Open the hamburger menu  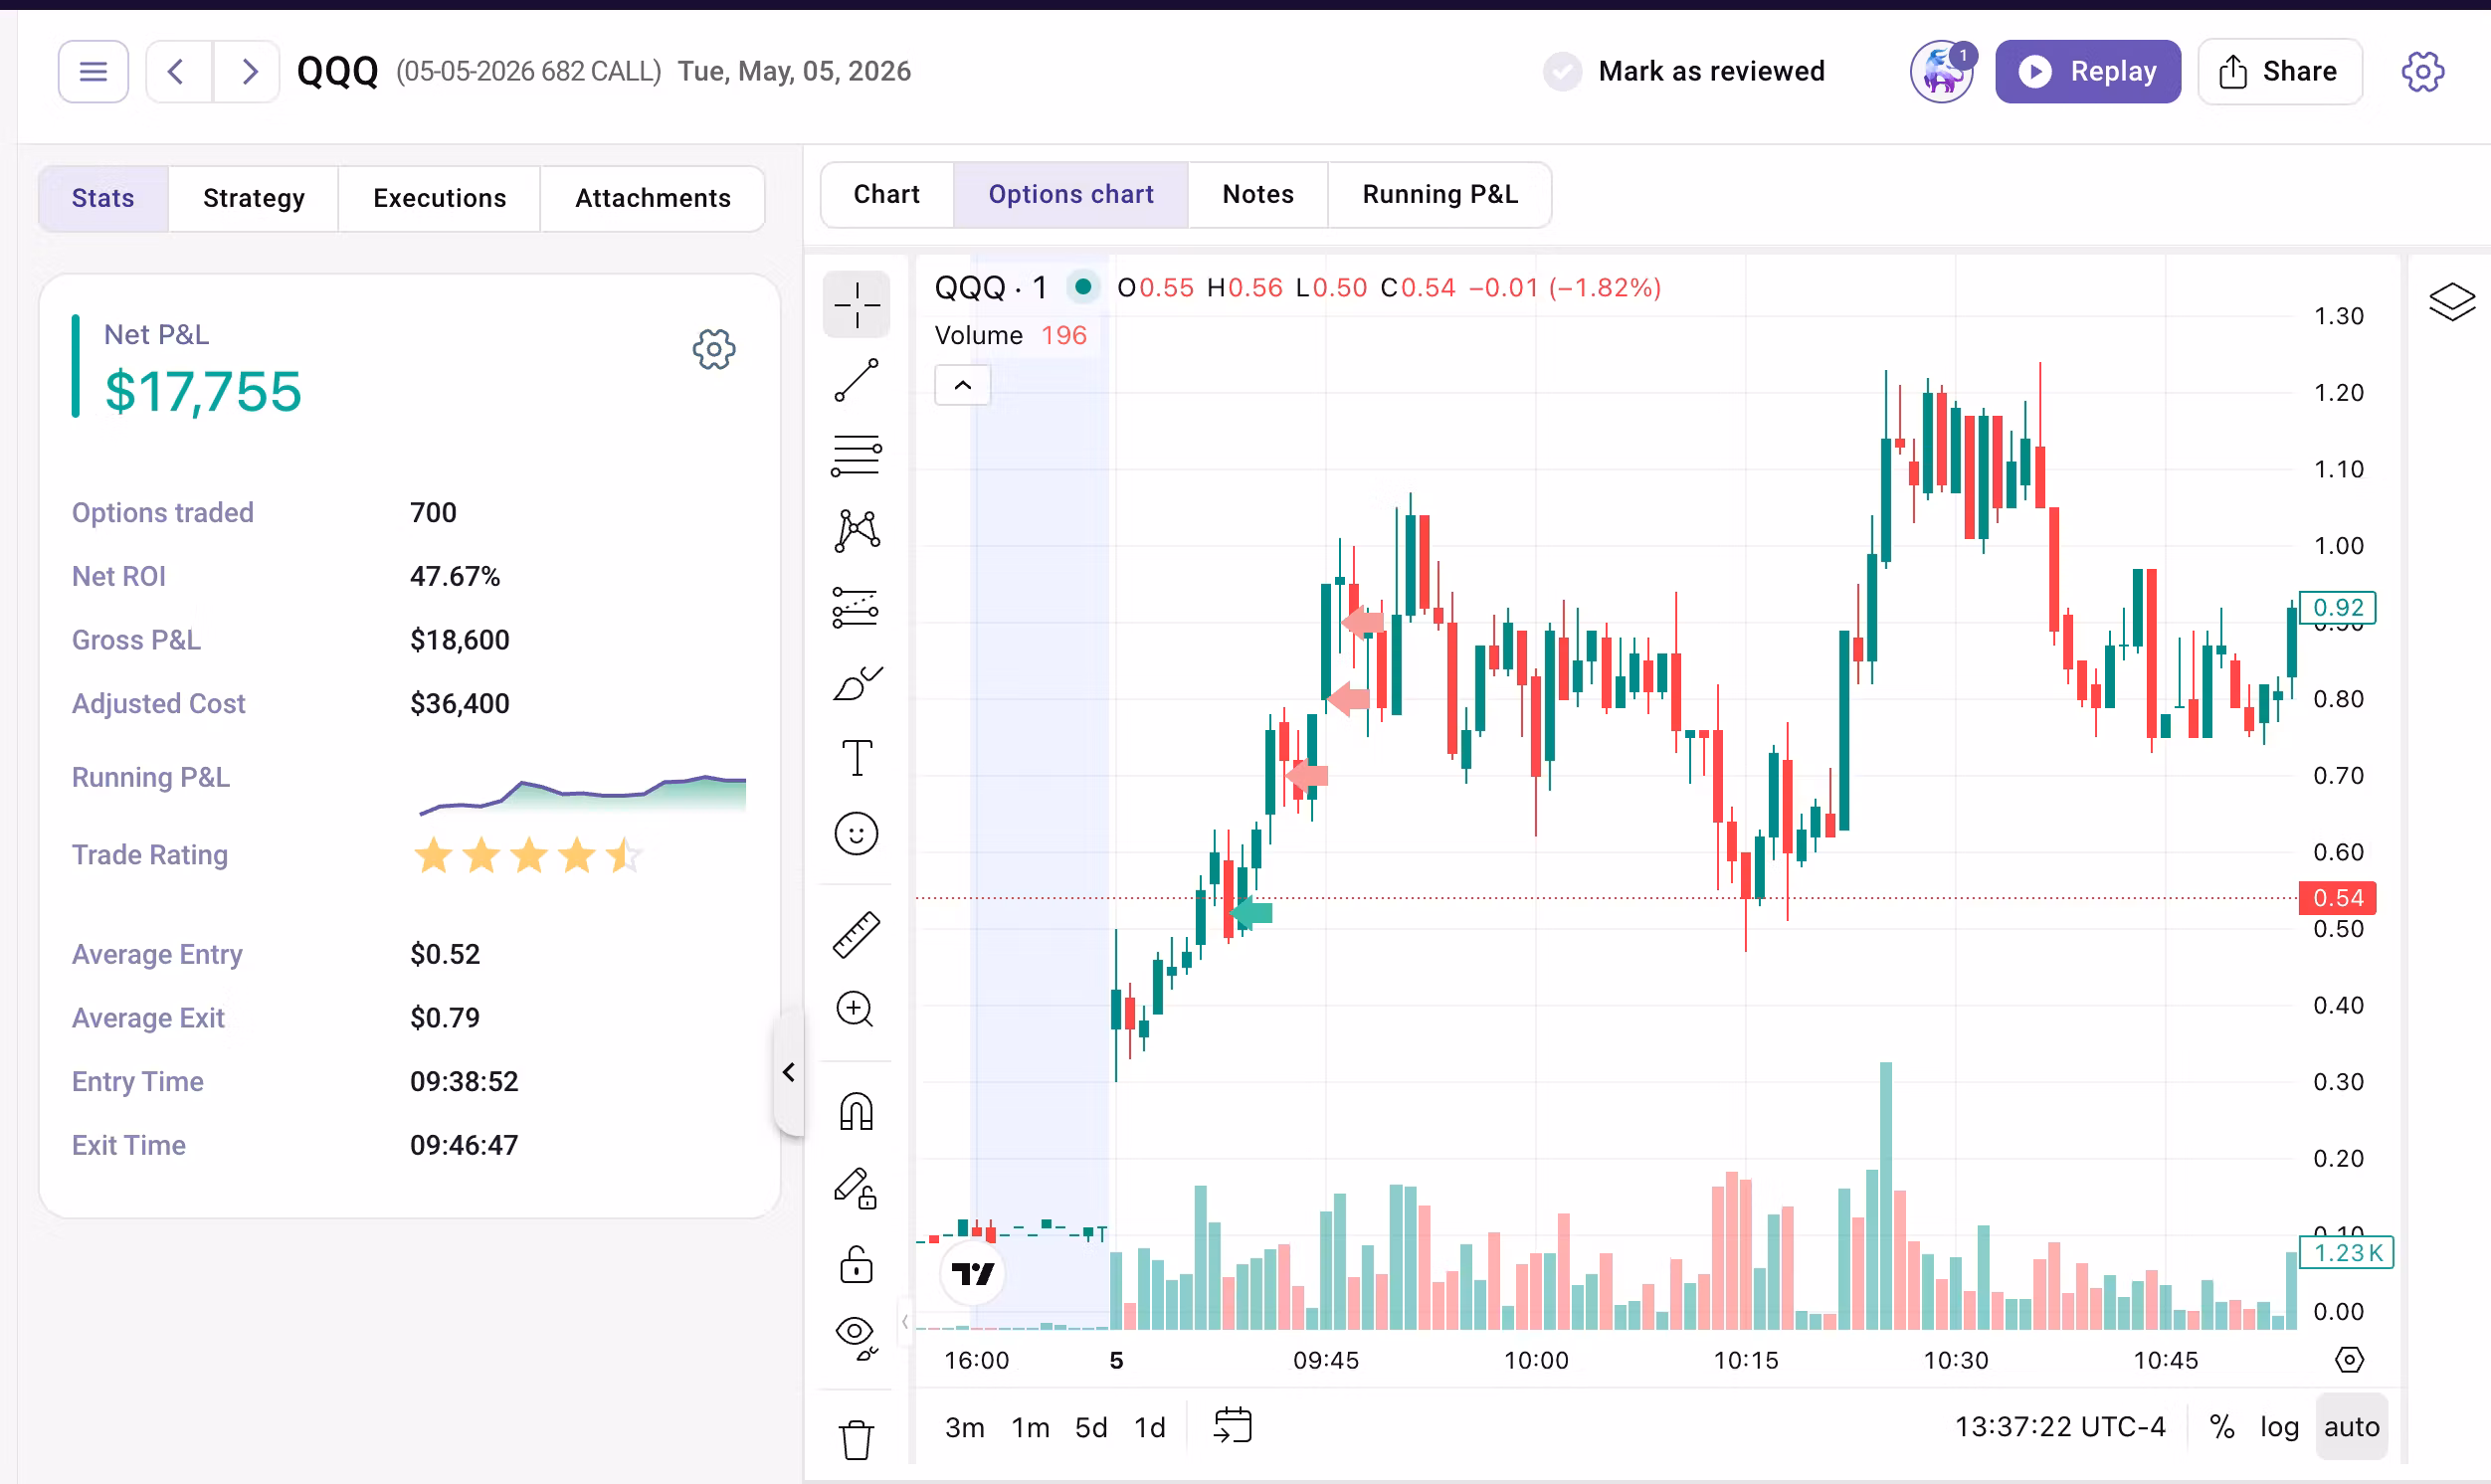(93, 71)
